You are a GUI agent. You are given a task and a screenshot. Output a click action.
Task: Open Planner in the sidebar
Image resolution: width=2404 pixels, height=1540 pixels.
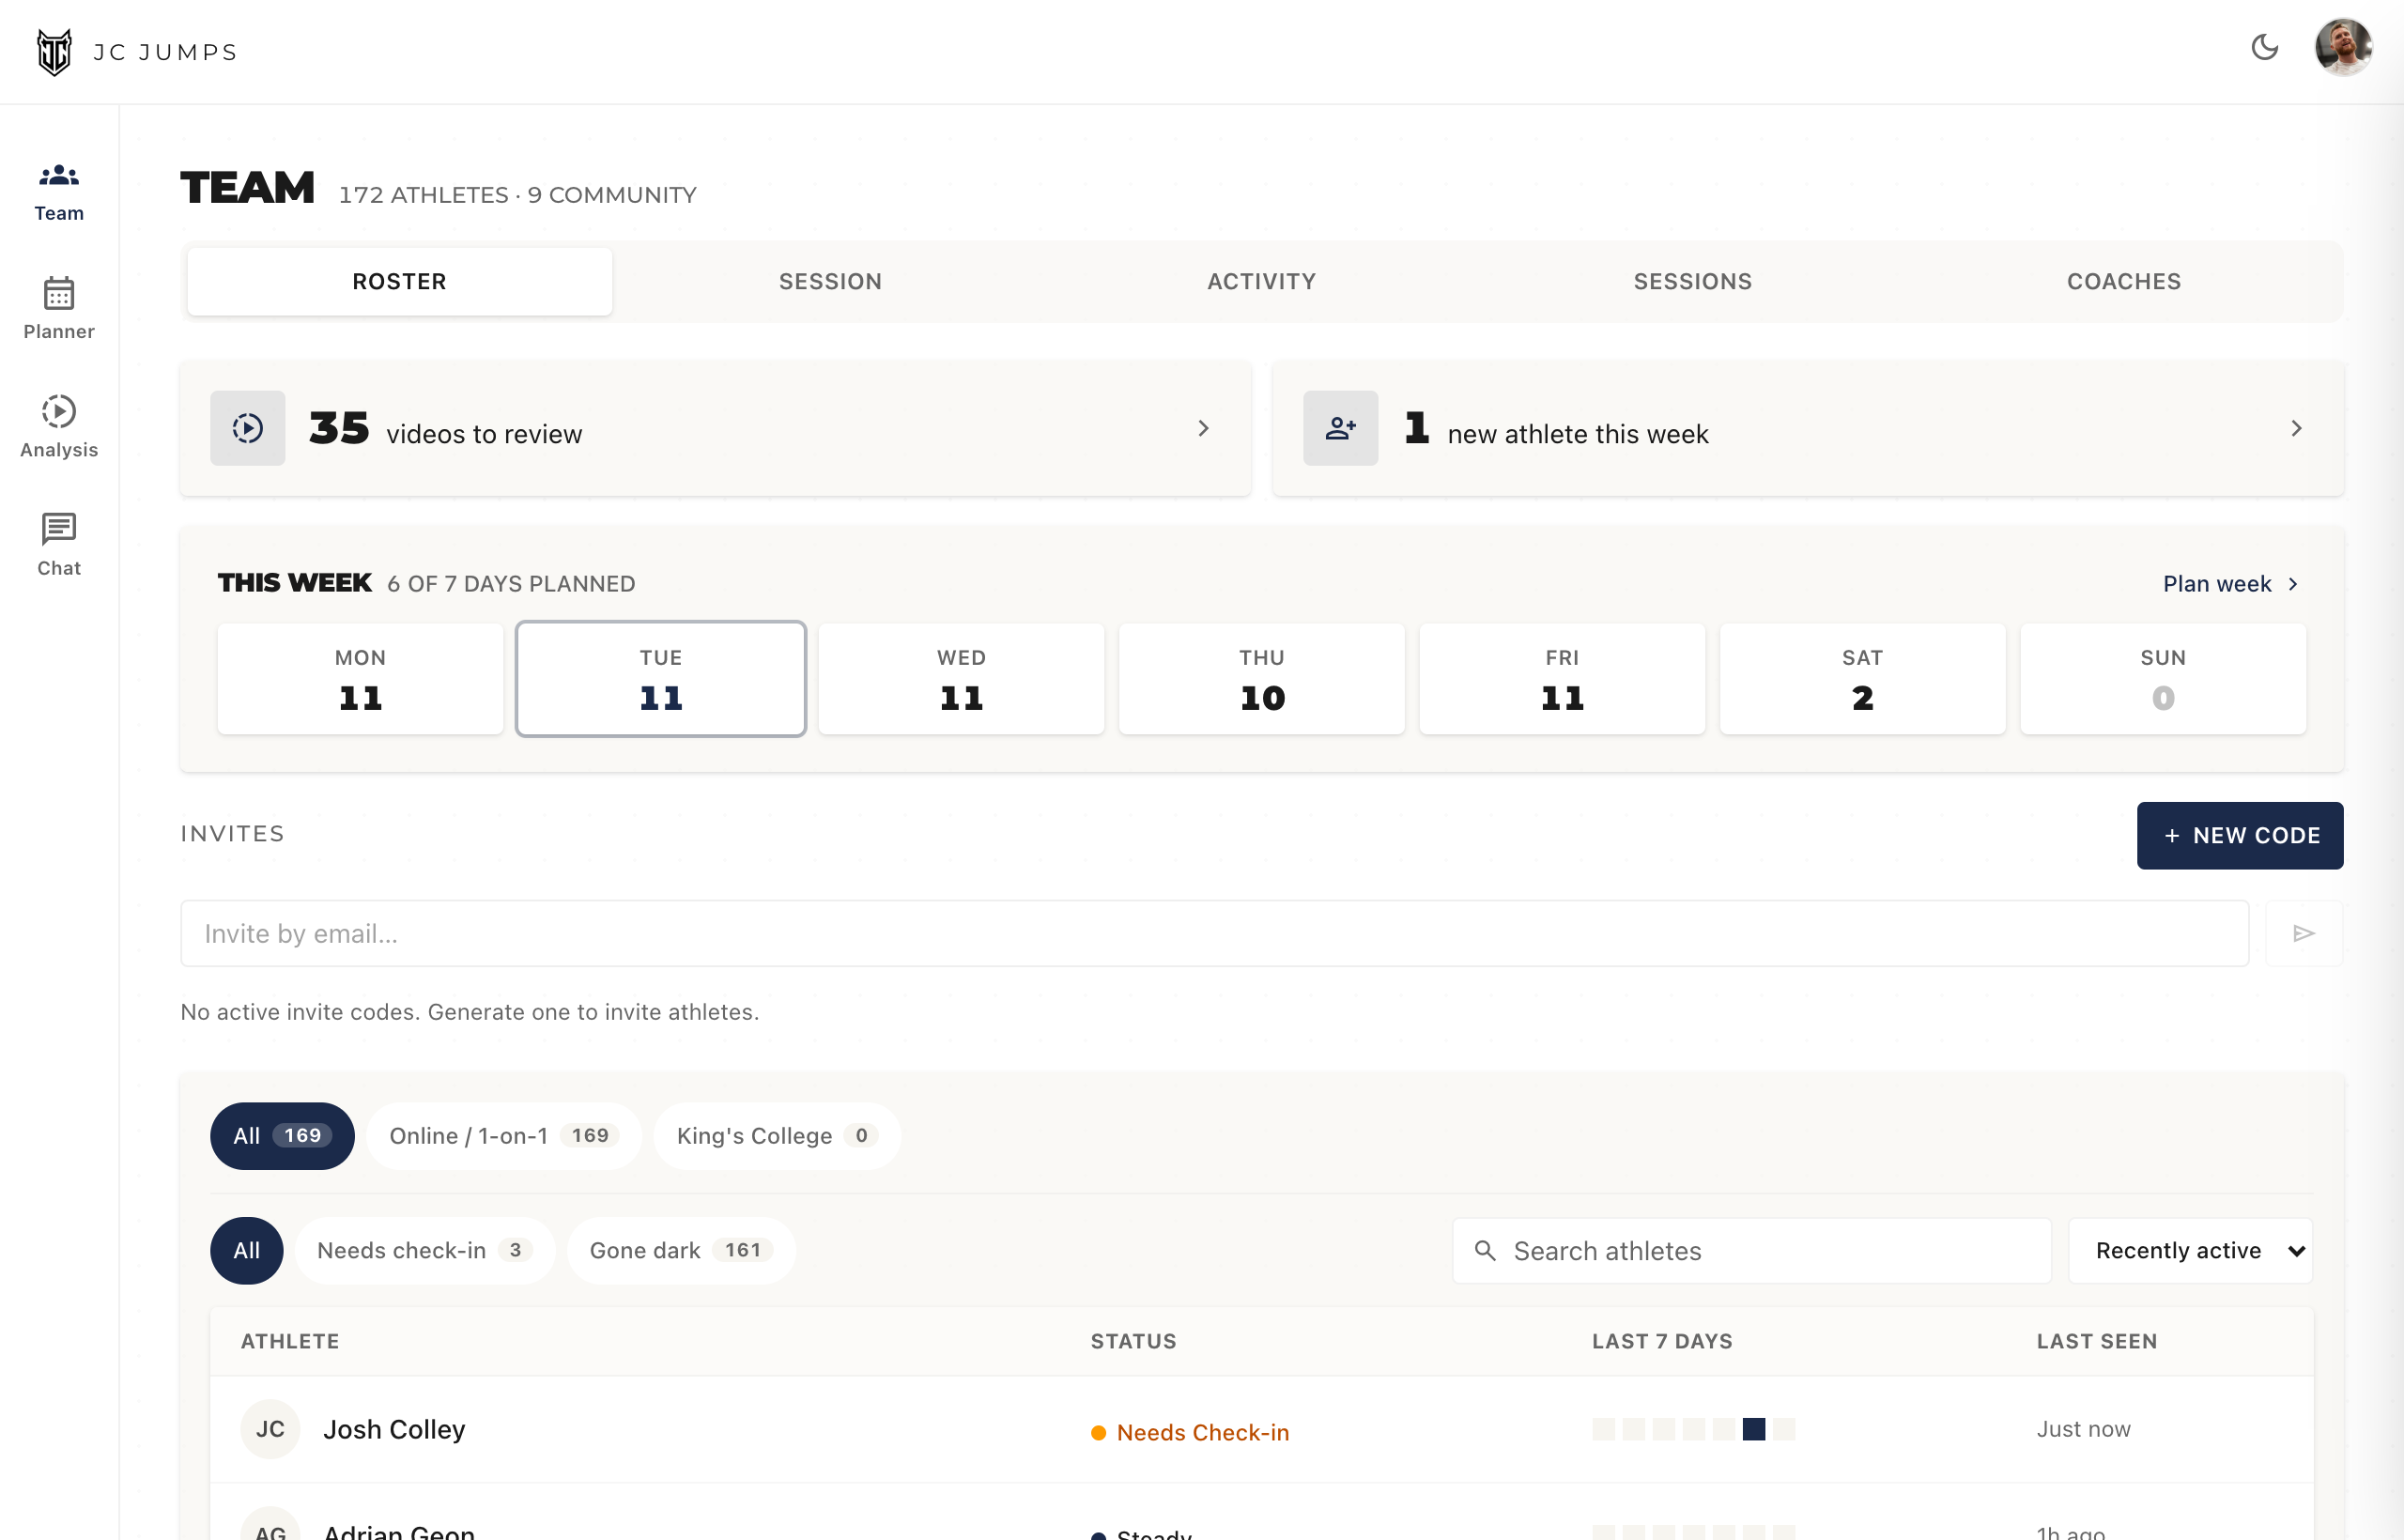pos(59,310)
